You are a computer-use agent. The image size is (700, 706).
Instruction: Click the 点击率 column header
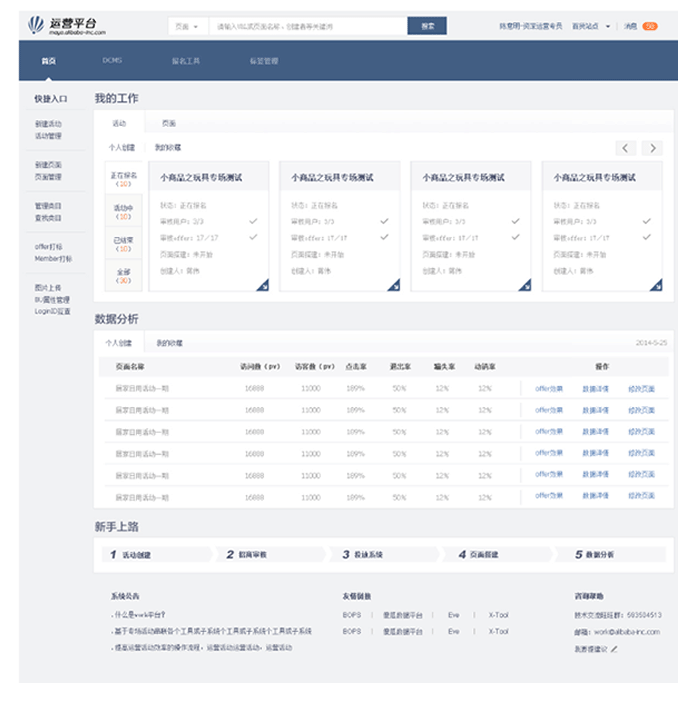point(356,367)
